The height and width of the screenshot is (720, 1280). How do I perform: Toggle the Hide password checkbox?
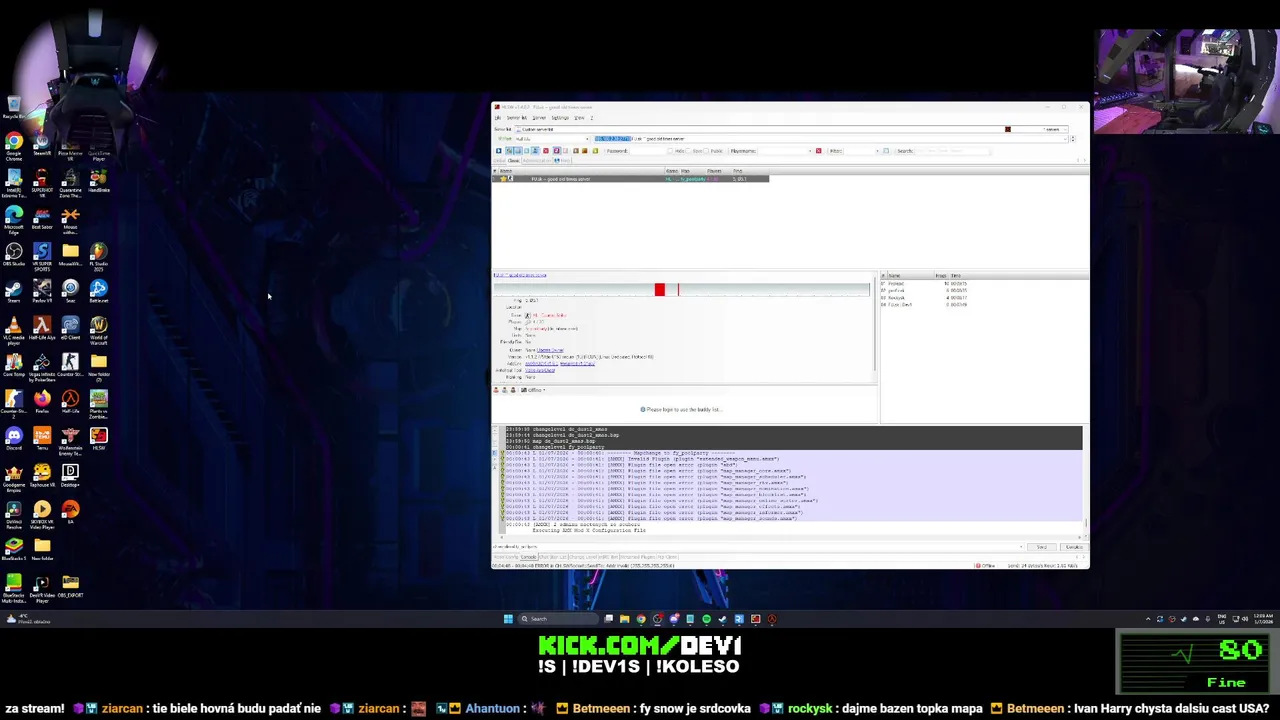(x=670, y=151)
